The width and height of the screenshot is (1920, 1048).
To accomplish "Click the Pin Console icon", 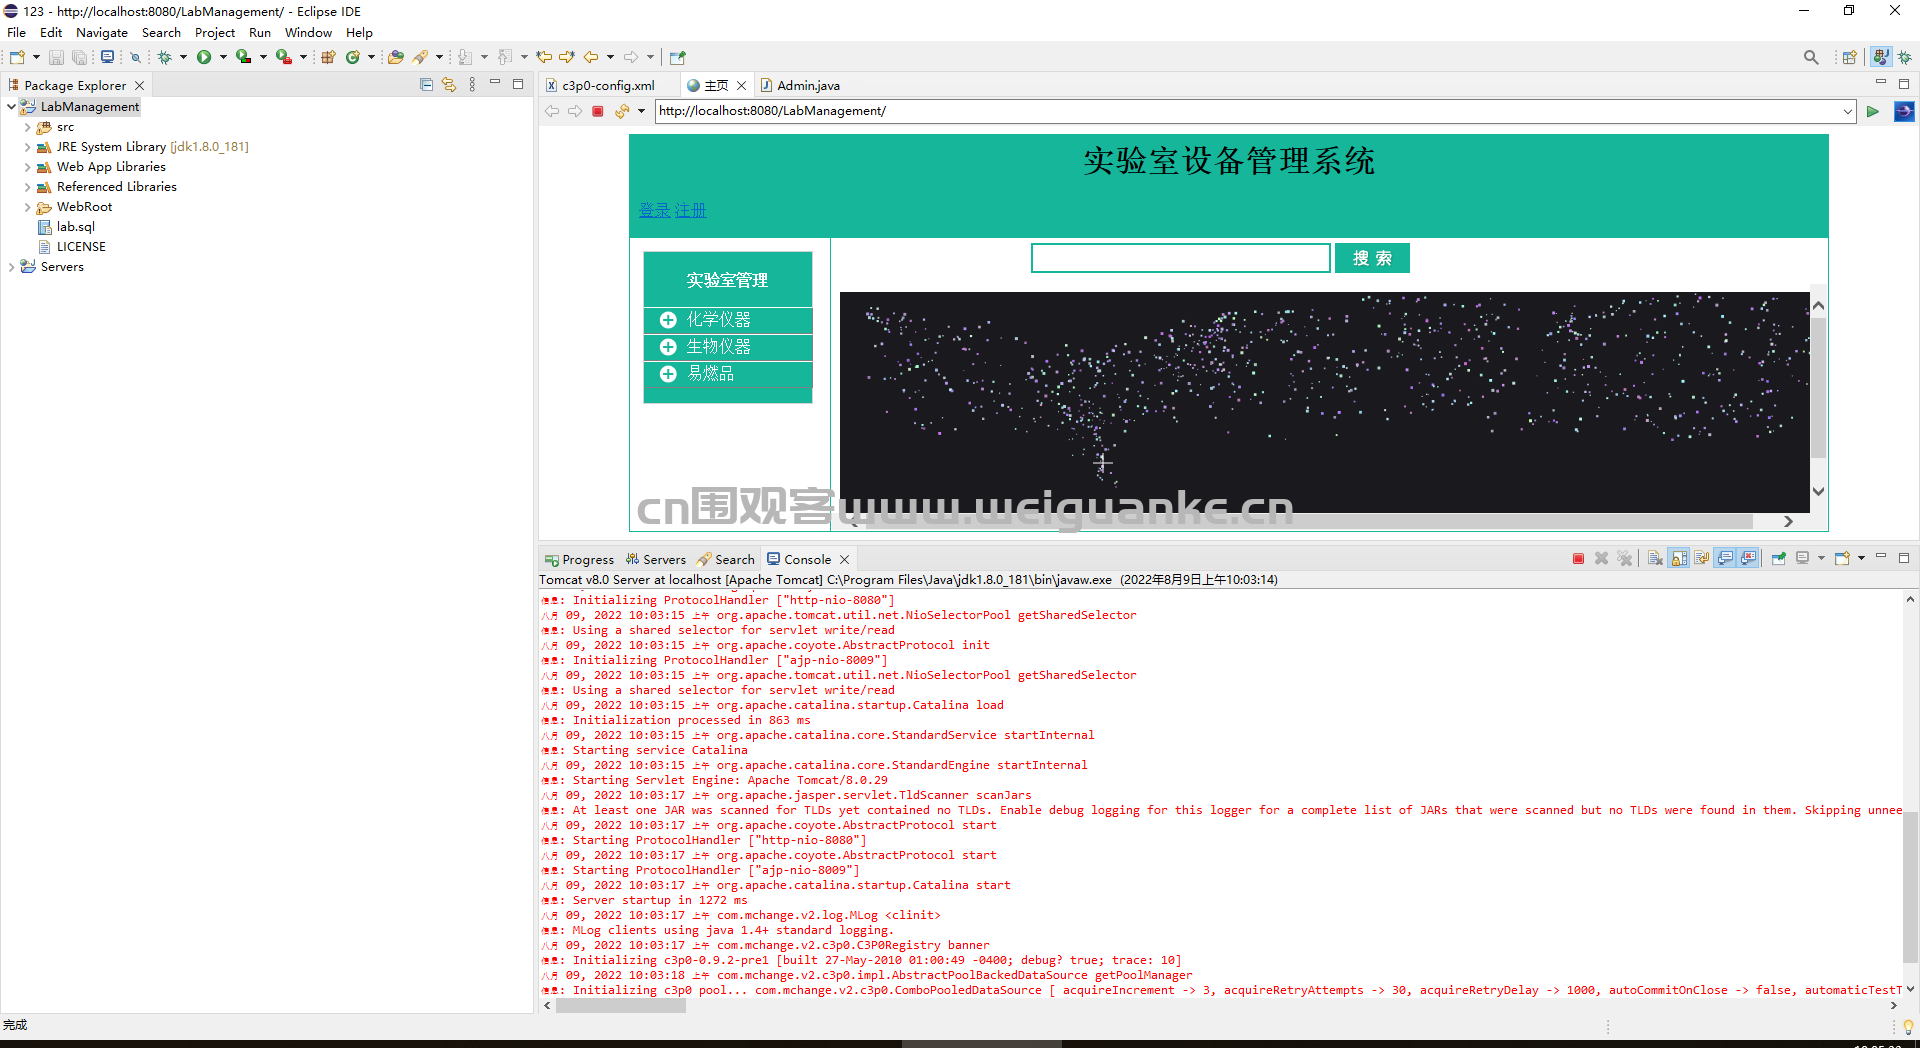I will [x=1779, y=559].
